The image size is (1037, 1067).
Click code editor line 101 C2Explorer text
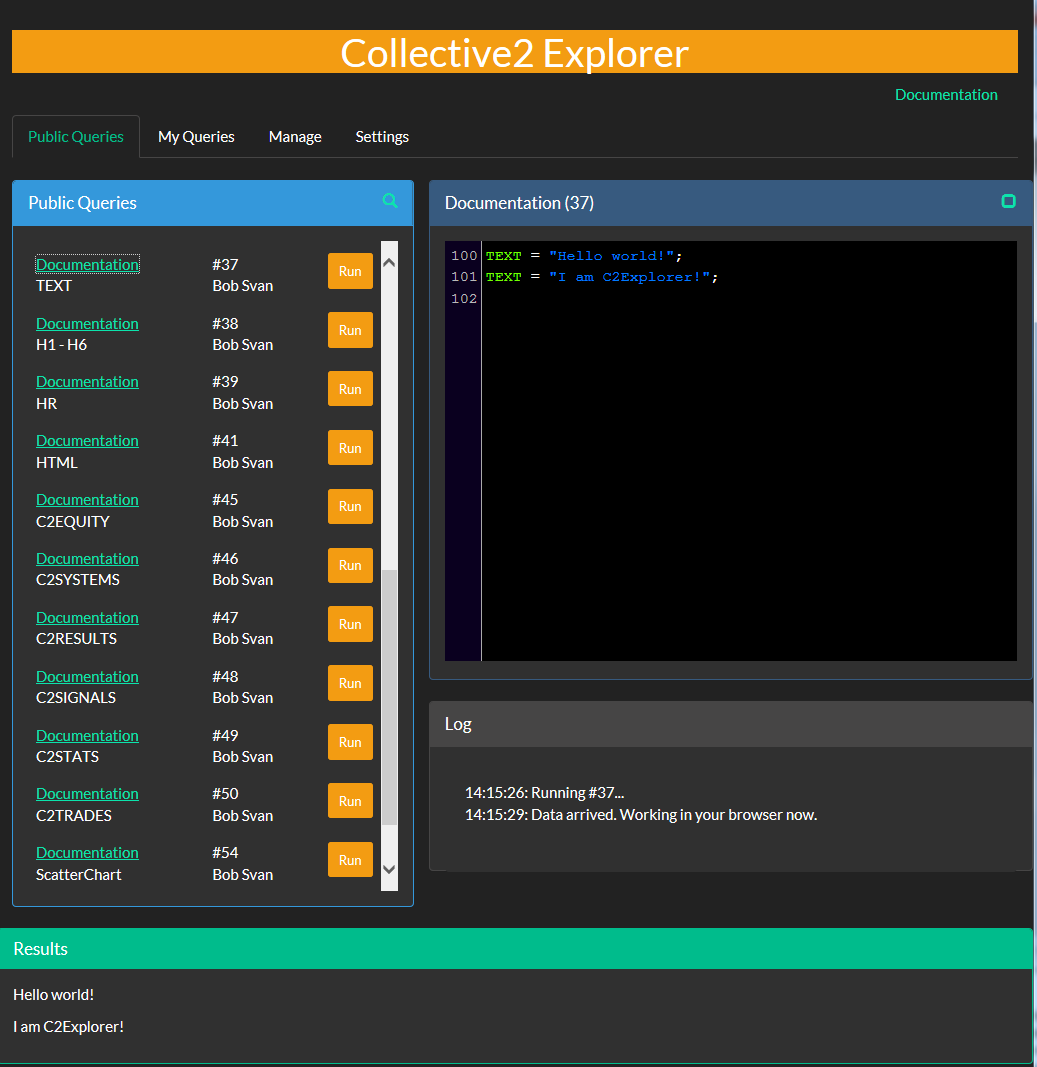(602, 277)
